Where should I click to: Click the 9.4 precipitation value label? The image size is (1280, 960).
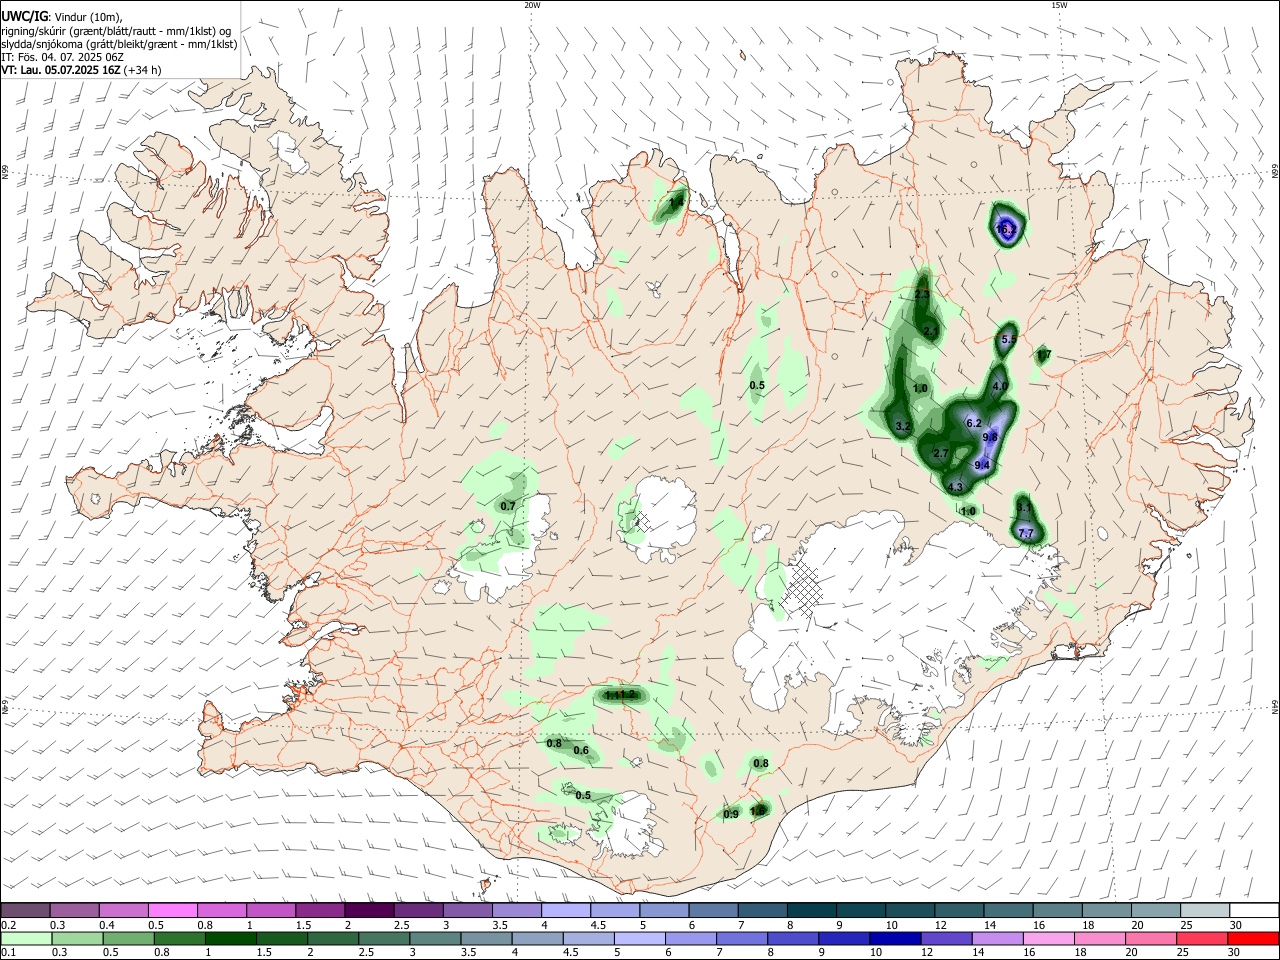[x=982, y=465]
